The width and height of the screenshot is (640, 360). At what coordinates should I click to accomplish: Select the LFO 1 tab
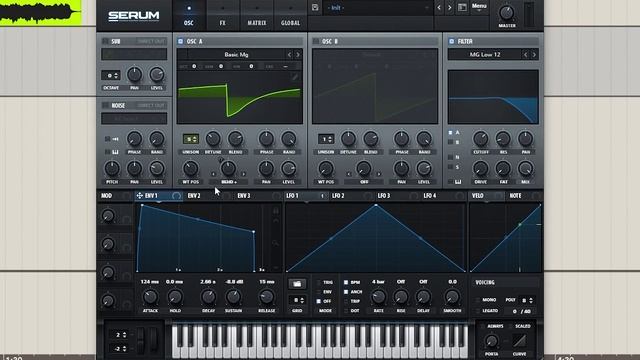click(292, 196)
